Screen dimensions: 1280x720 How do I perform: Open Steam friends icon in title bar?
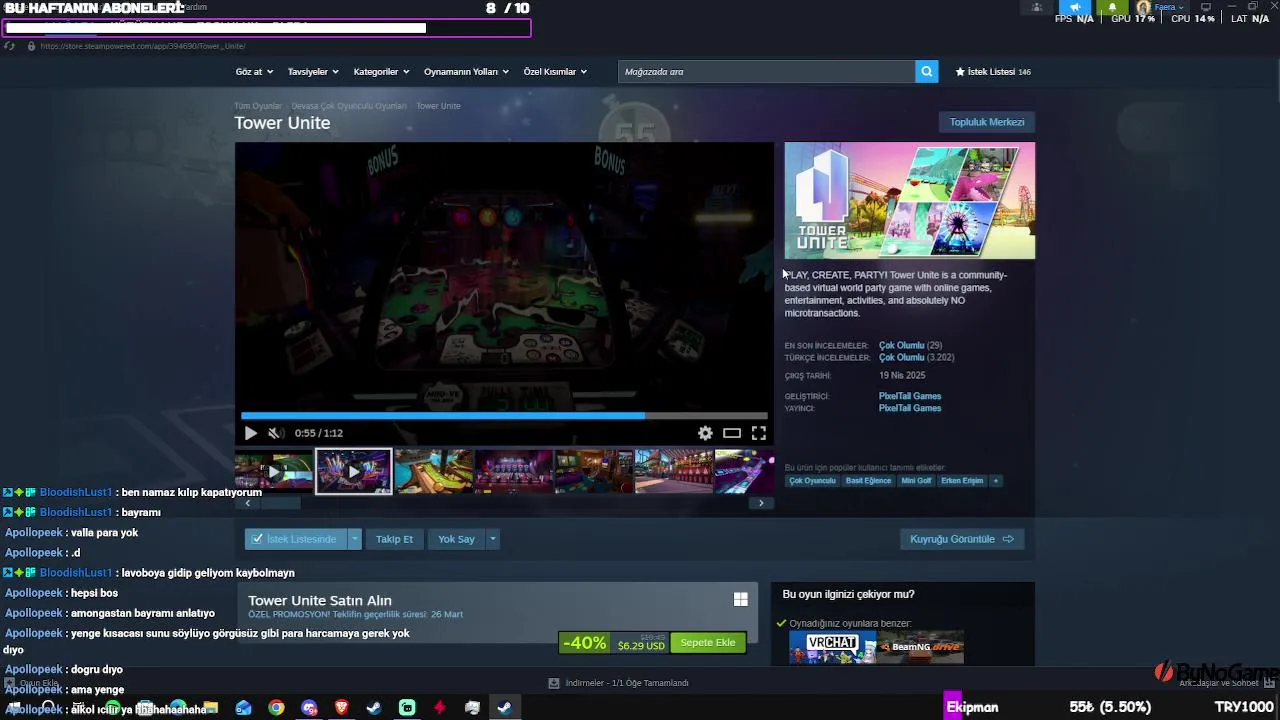(x=1037, y=7)
